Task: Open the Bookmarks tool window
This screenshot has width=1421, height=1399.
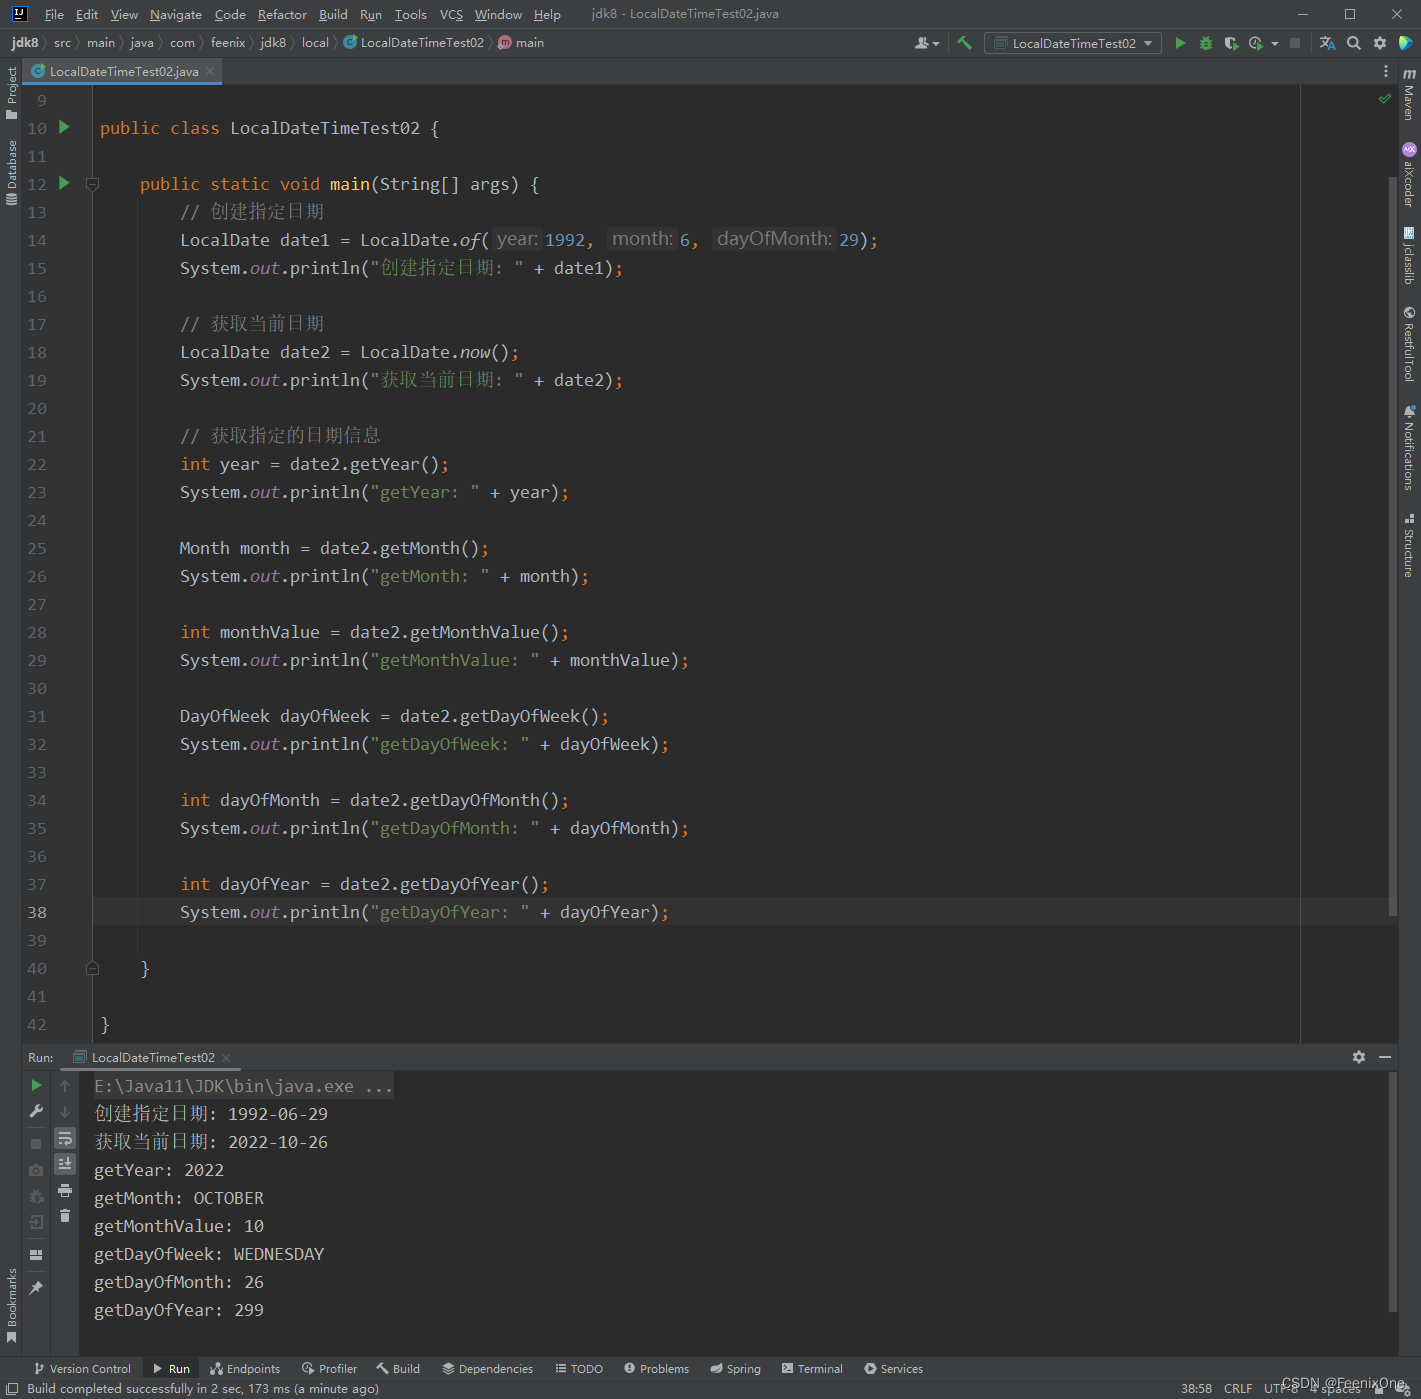Action: [x=11, y=1305]
